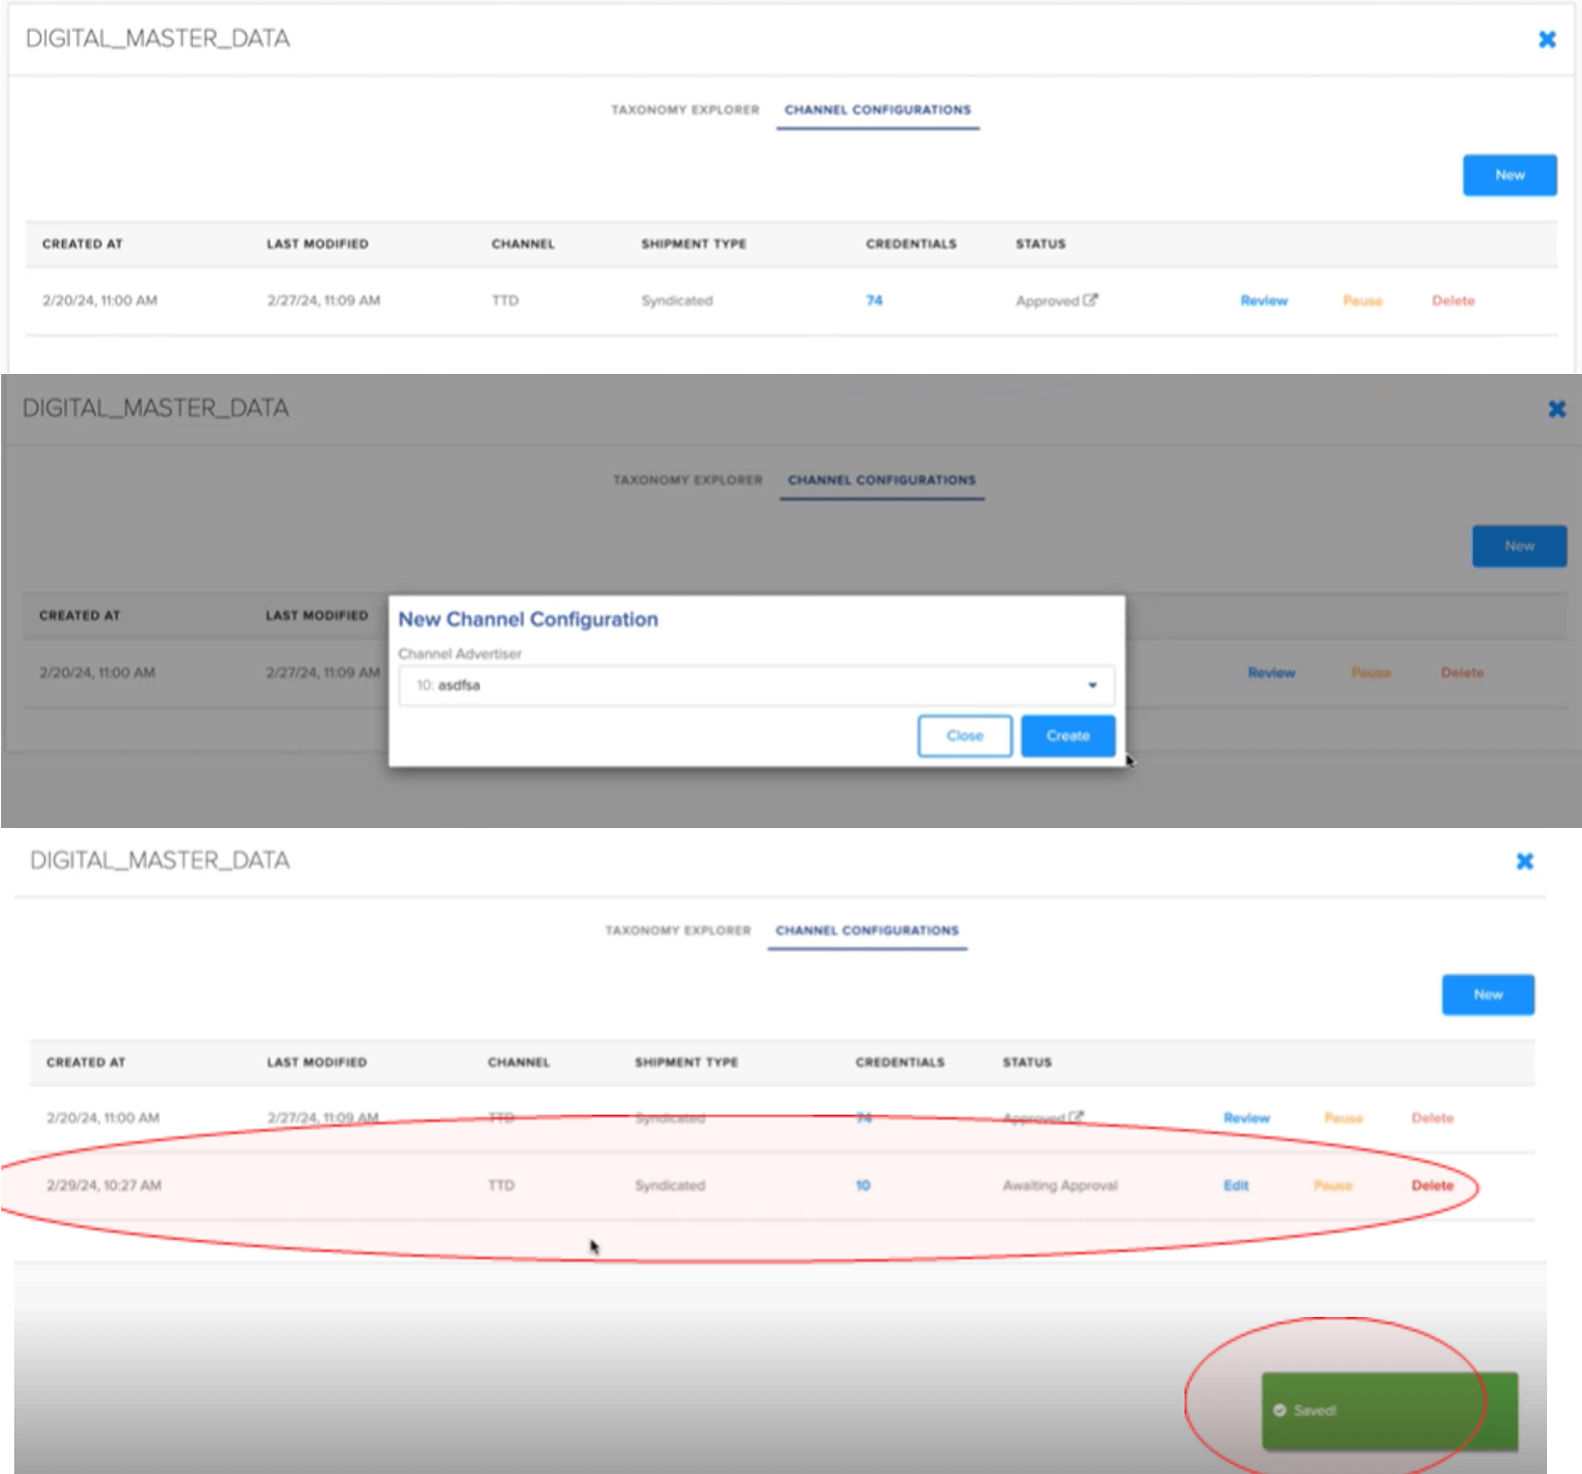Click the dimmed New button behind the dialog

(1518, 546)
